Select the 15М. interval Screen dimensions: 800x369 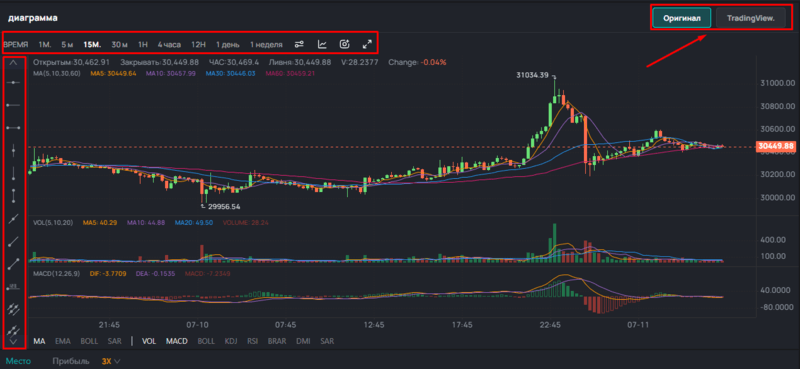pos(92,45)
